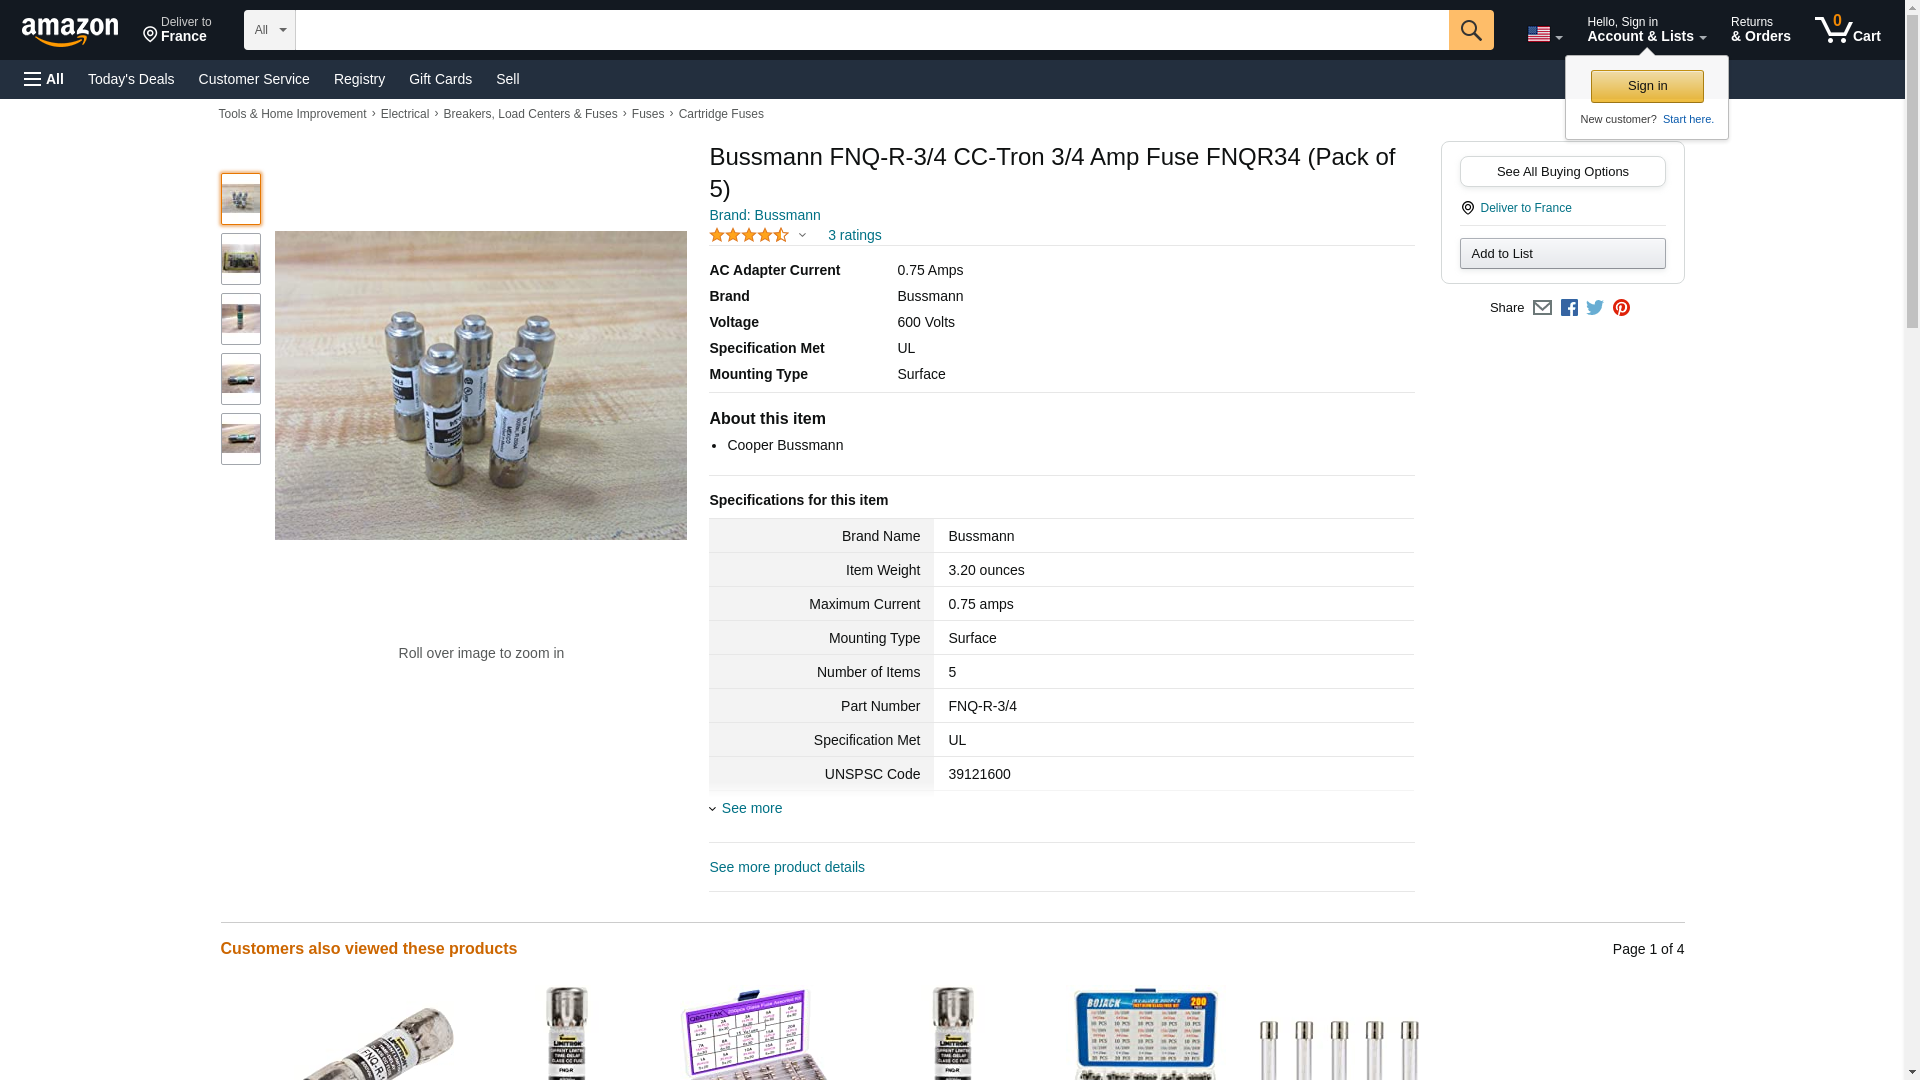Viewport: 1920px width, 1080px height.
Task: Open the language flag selector
Action: tap(1544, 34)
